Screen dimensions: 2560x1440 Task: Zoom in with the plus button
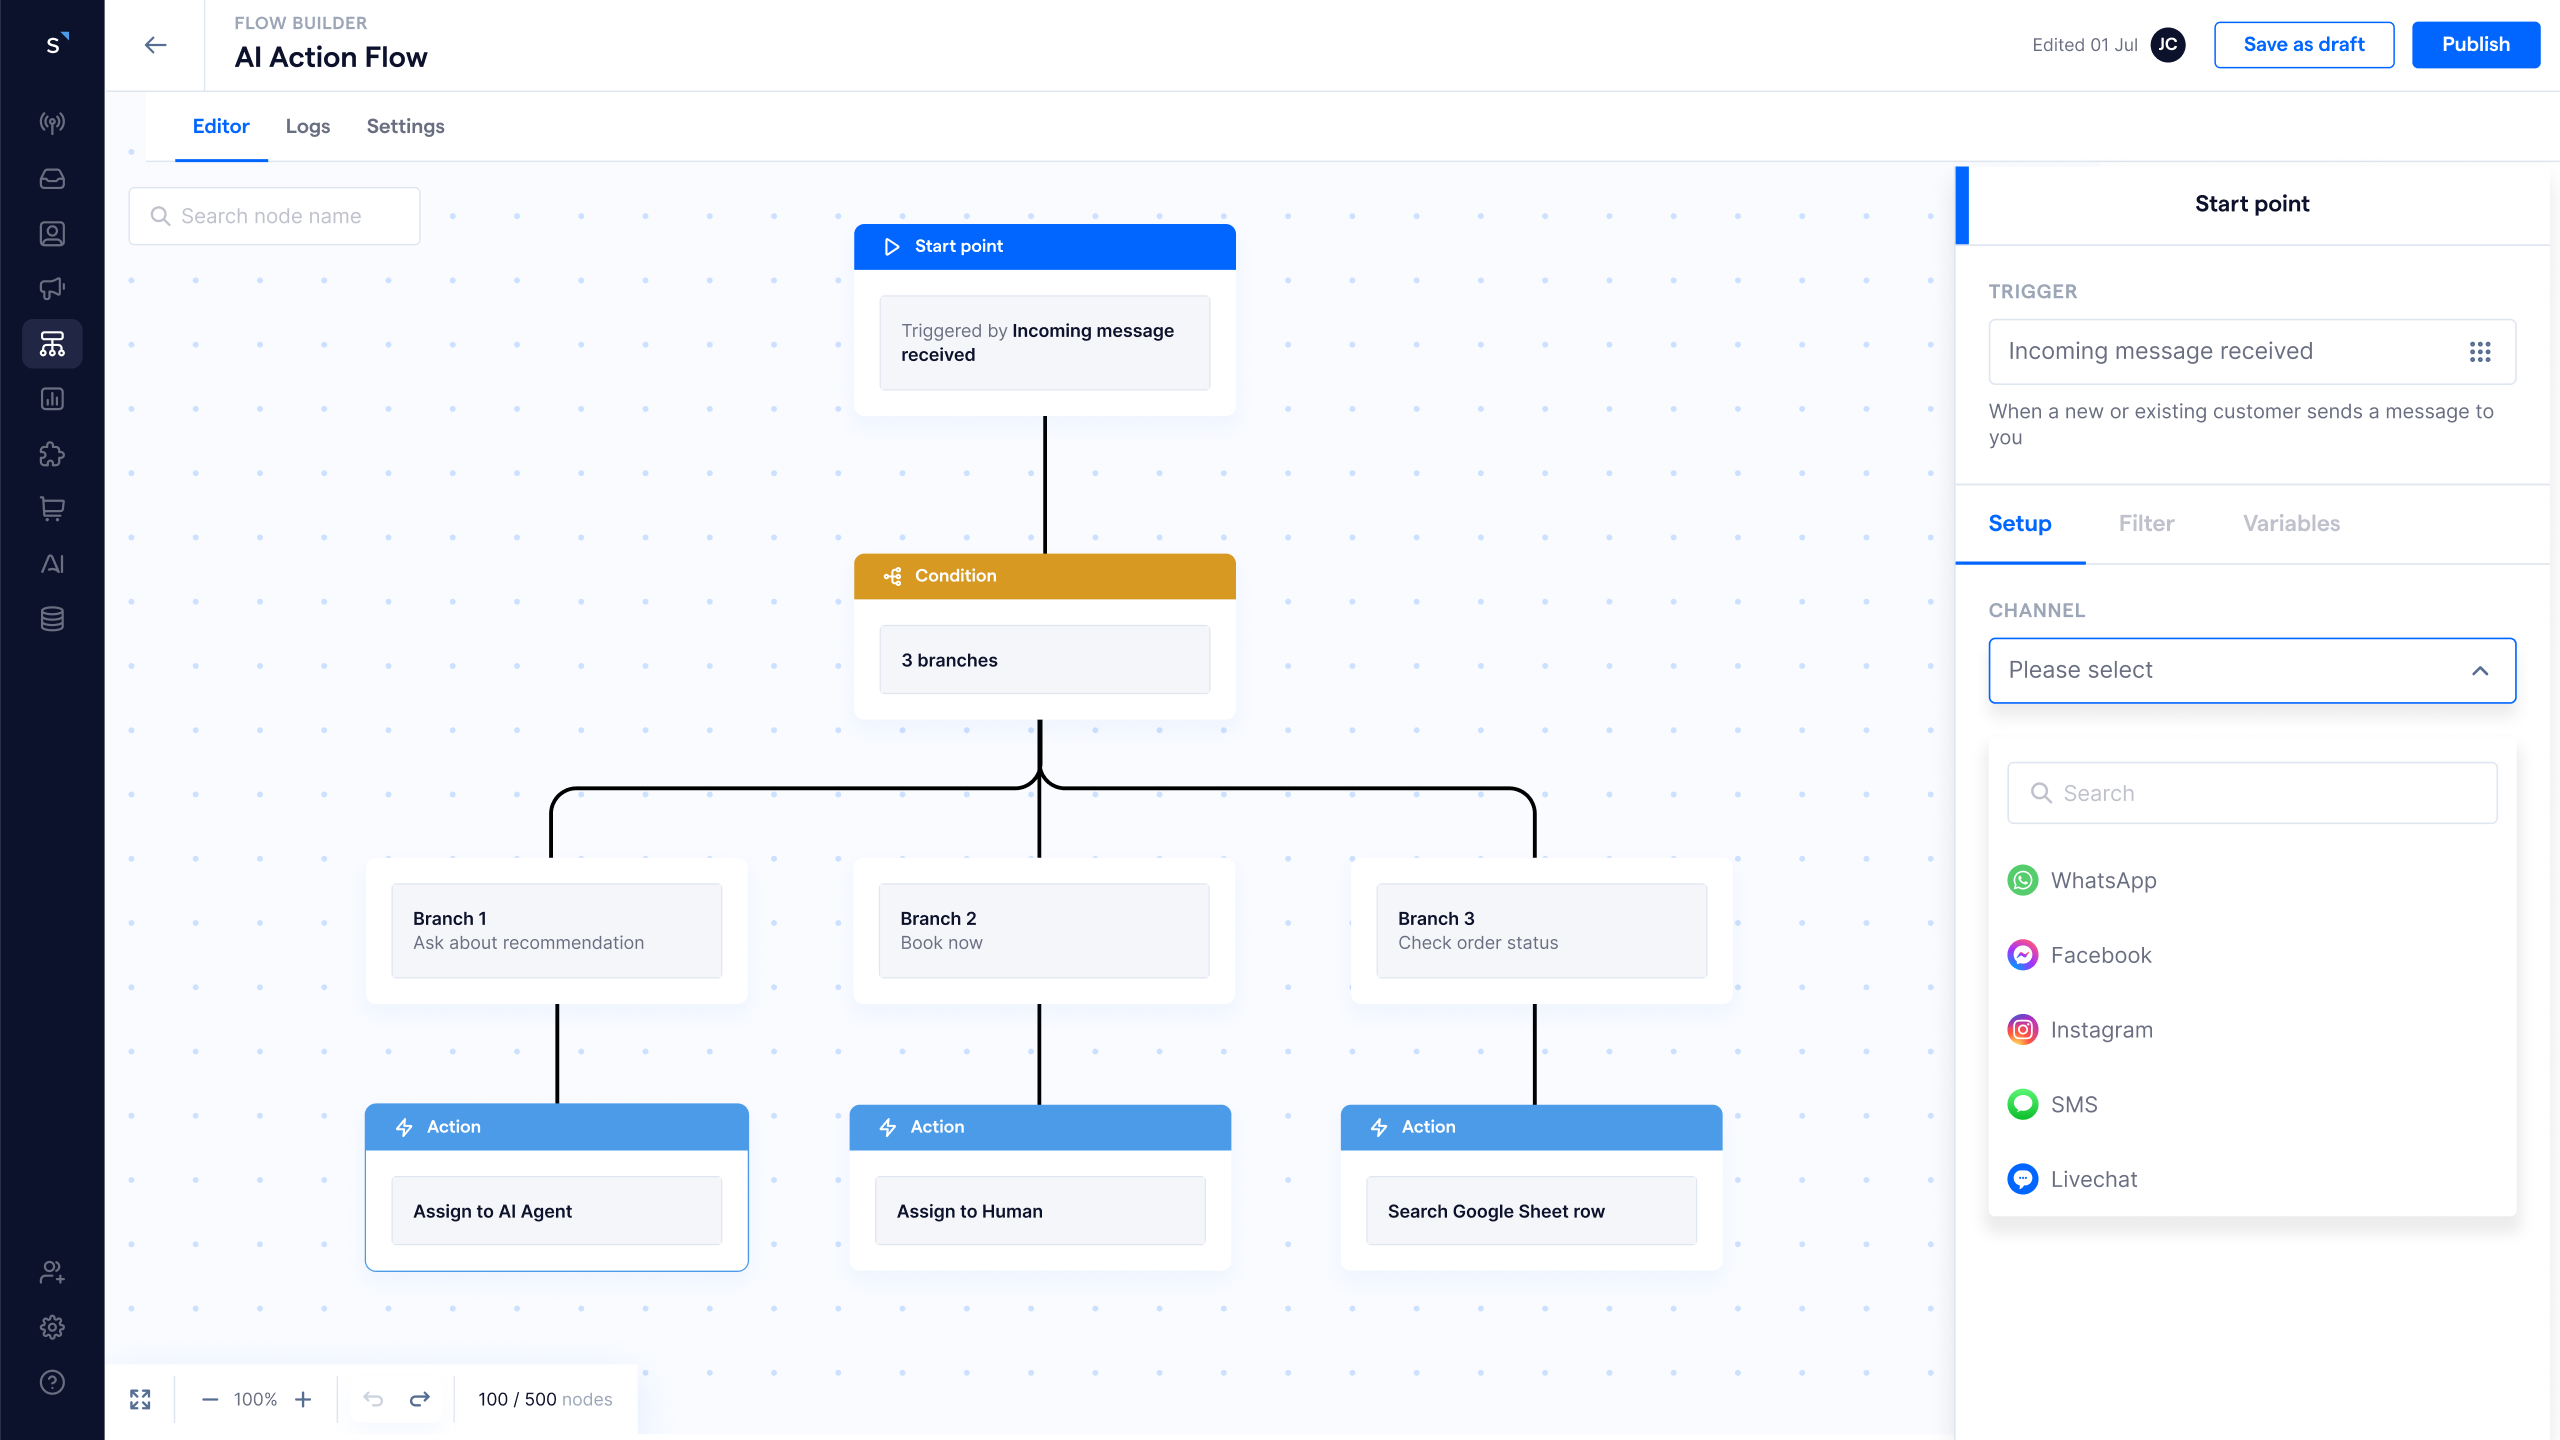pos(303,1399)
